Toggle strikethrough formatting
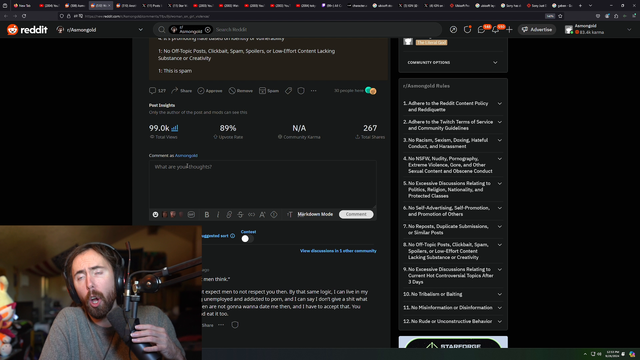The image size is (640, 360). [240, 214]
